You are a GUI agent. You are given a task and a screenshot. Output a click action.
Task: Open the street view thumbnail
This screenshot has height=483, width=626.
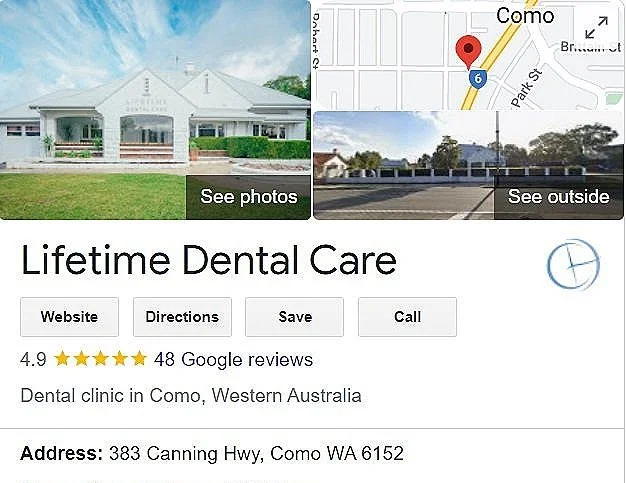click(468, 166)
